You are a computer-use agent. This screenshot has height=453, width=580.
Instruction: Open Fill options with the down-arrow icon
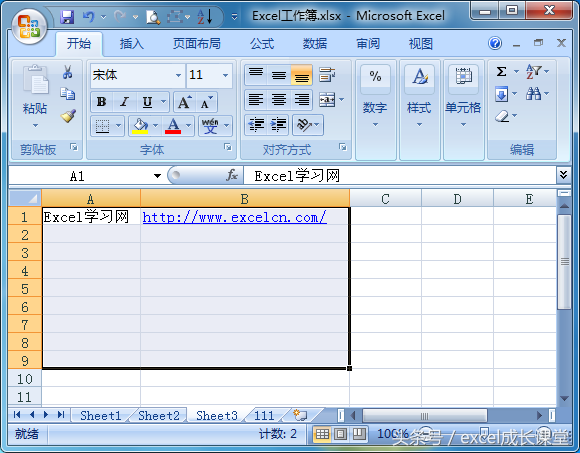(x=501, y=94)
